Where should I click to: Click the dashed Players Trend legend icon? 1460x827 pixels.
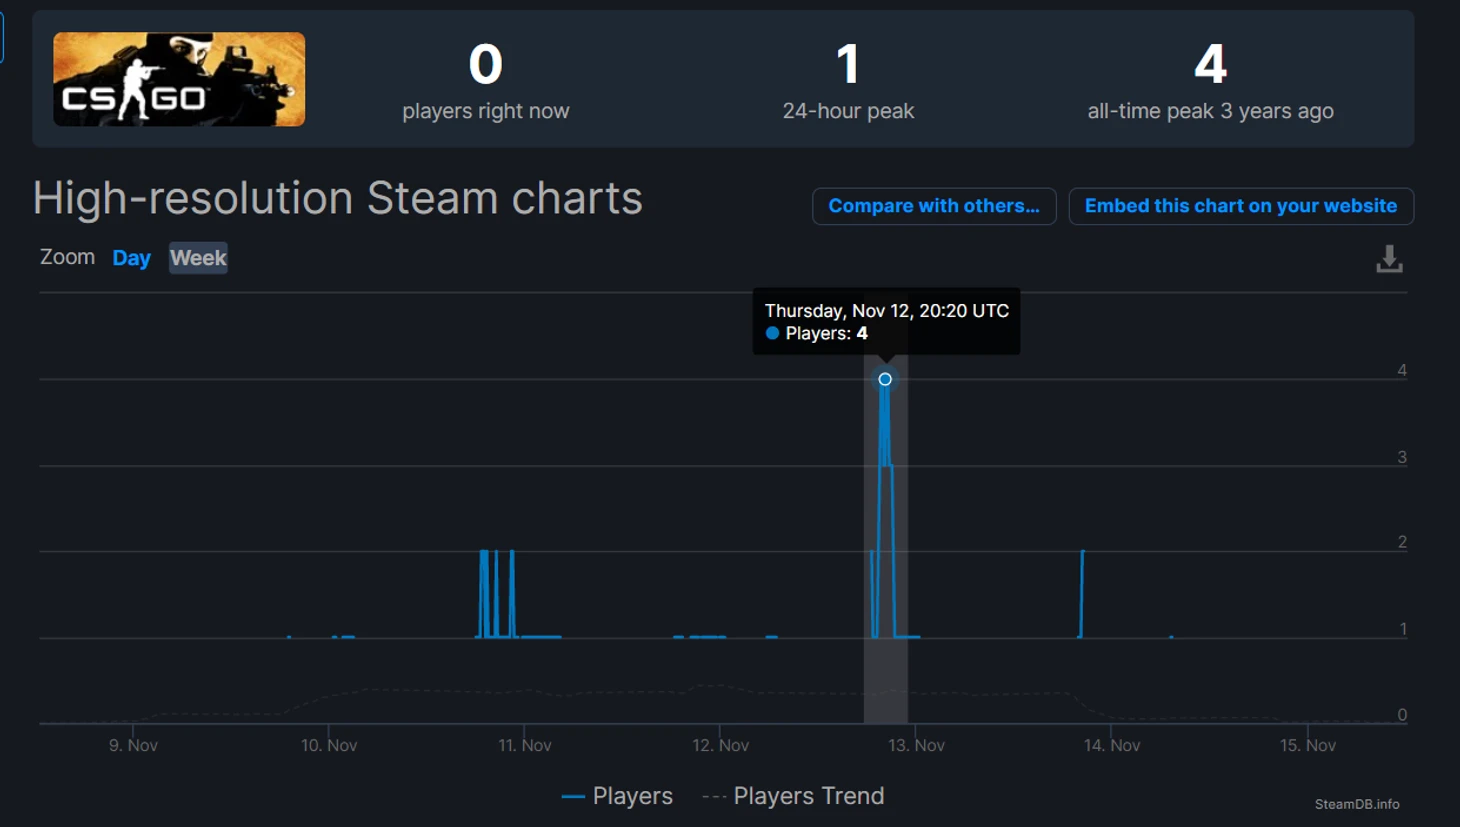click(714, 797)
